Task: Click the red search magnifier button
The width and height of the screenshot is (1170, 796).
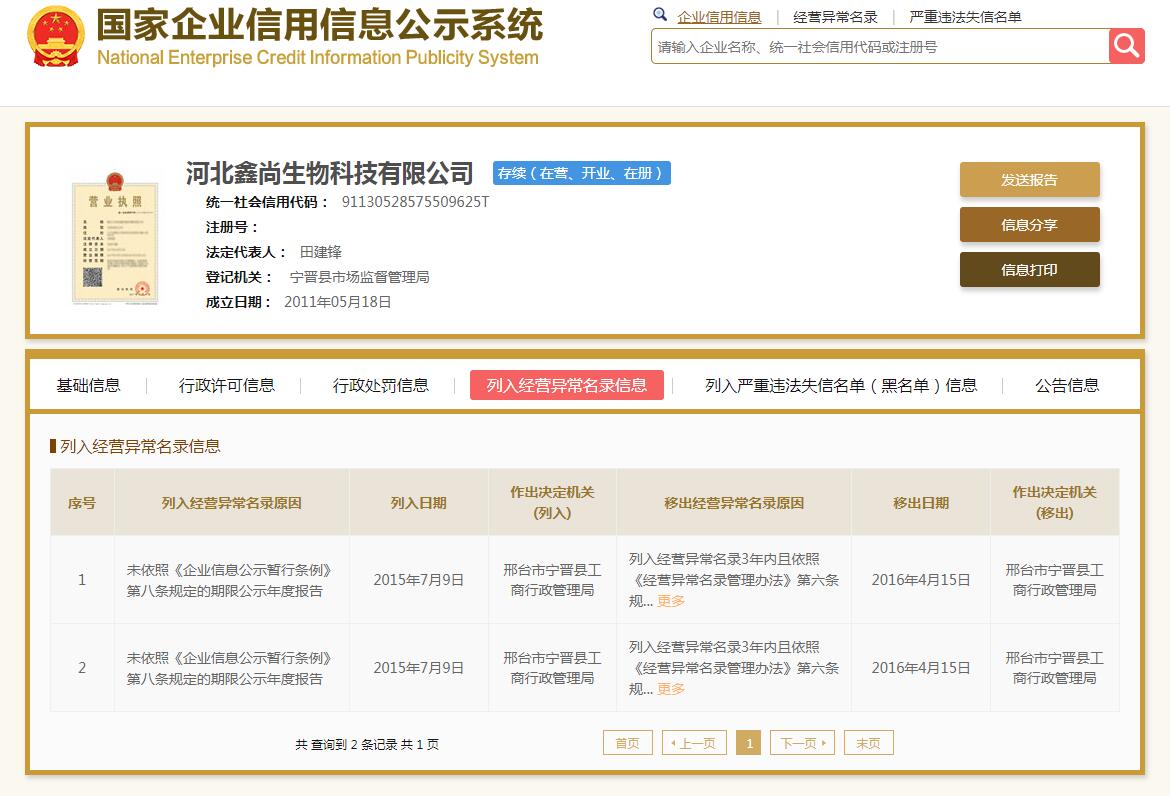Action: [1126, 46]
